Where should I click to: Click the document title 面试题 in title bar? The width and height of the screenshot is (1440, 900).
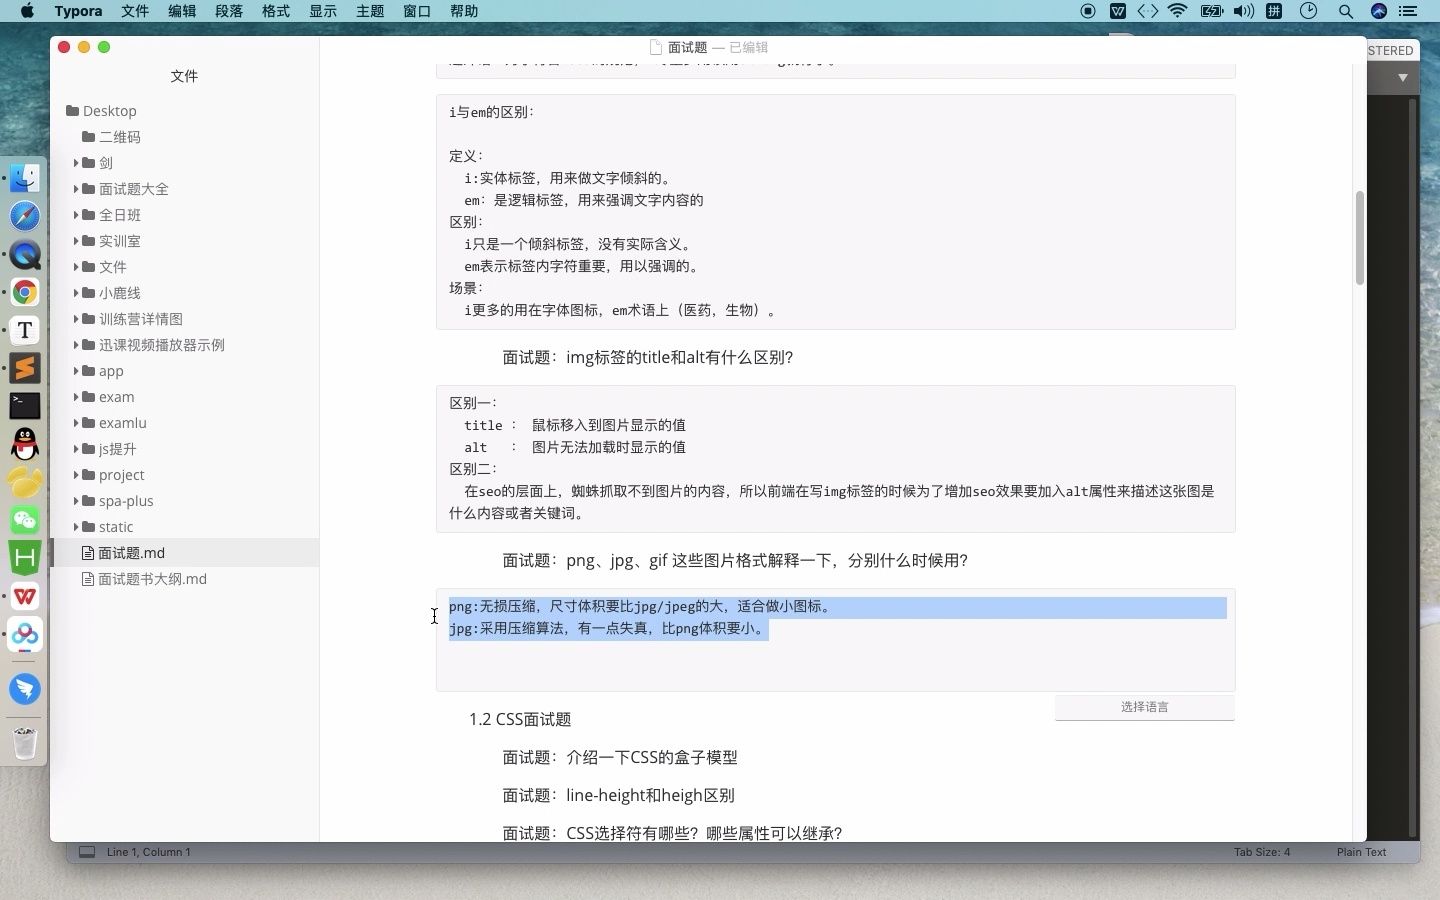point(687,47)
